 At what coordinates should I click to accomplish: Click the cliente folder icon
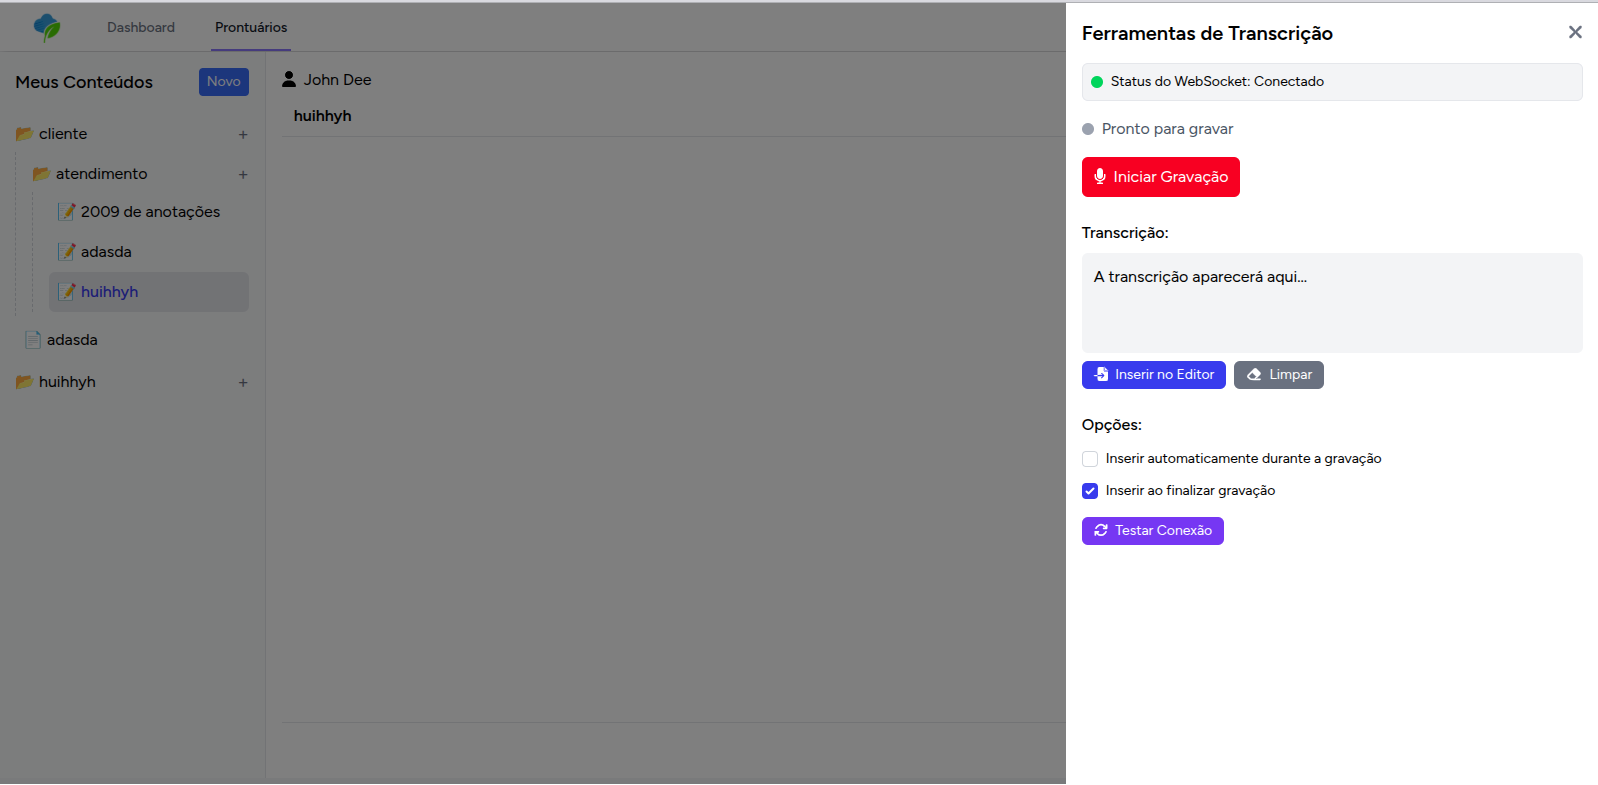(25, 134)
